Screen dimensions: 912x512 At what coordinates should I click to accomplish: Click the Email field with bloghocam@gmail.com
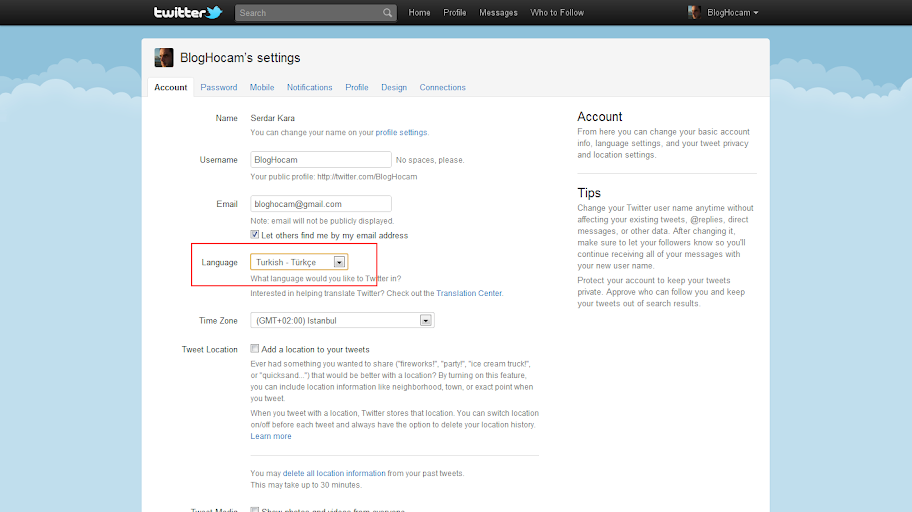click(x=321, y=204)
